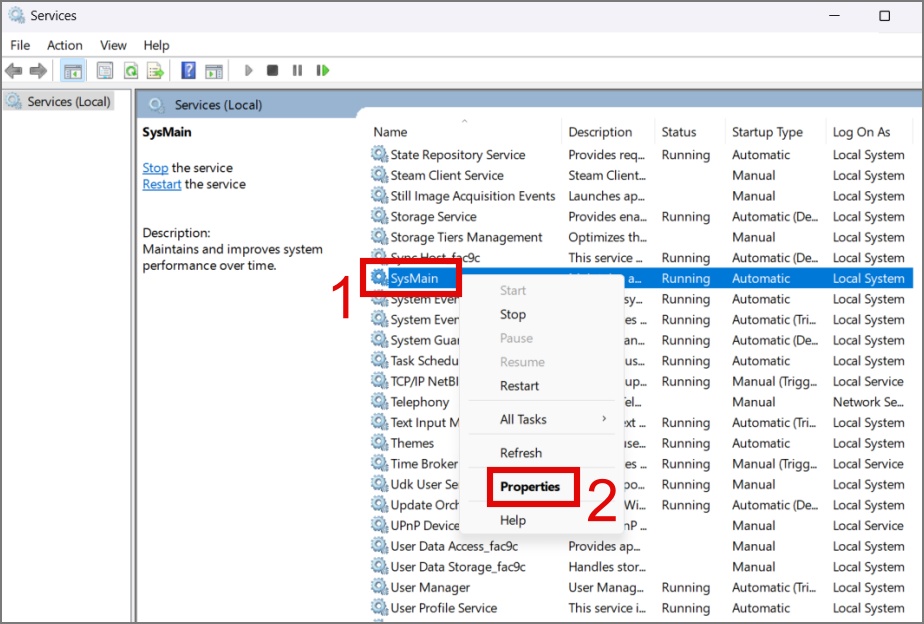Image resolution: width=924 pixels, height=624 pixels.
Task: Click gear icon of Still Image Acquisition Events
Action: point(379,196)
